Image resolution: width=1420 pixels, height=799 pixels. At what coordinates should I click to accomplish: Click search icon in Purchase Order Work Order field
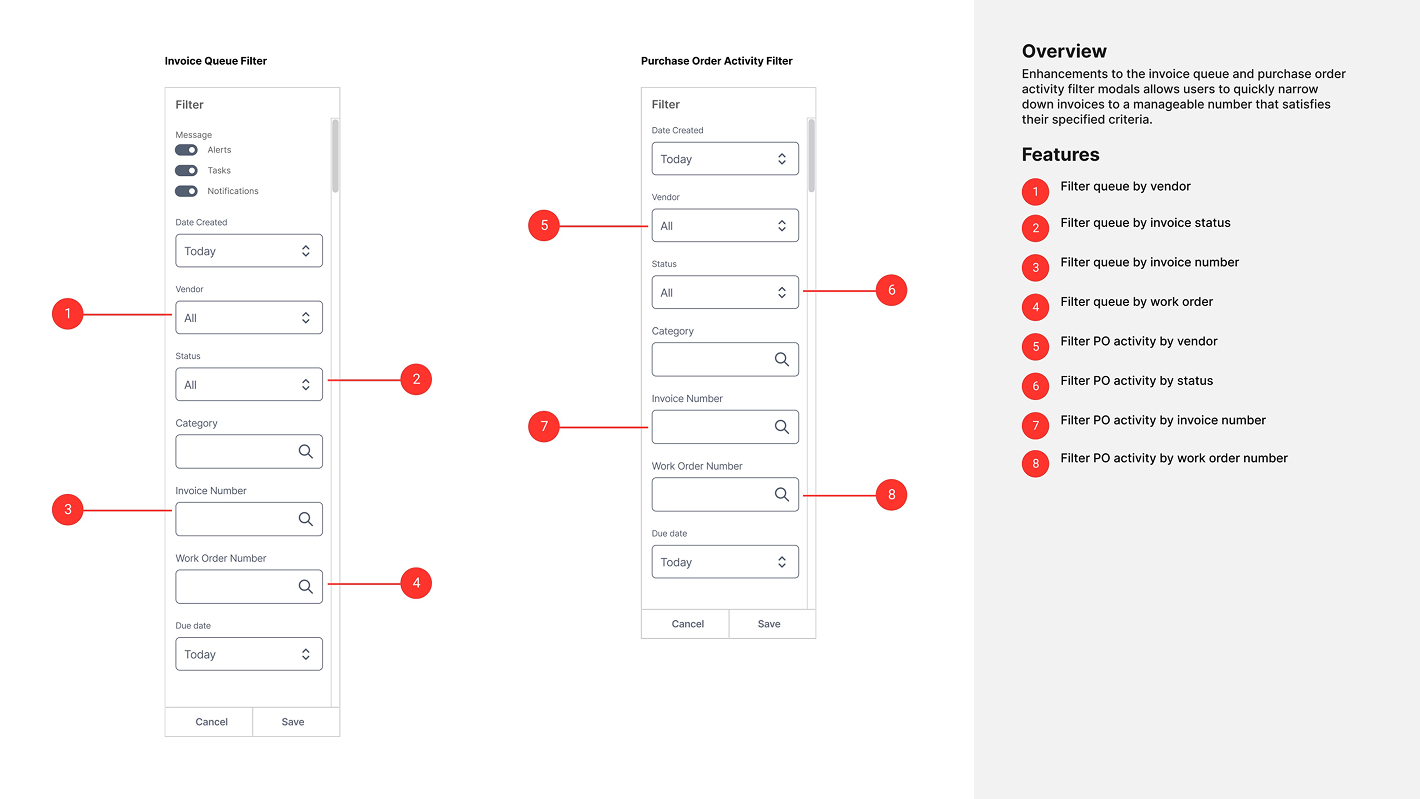(782, 494)
